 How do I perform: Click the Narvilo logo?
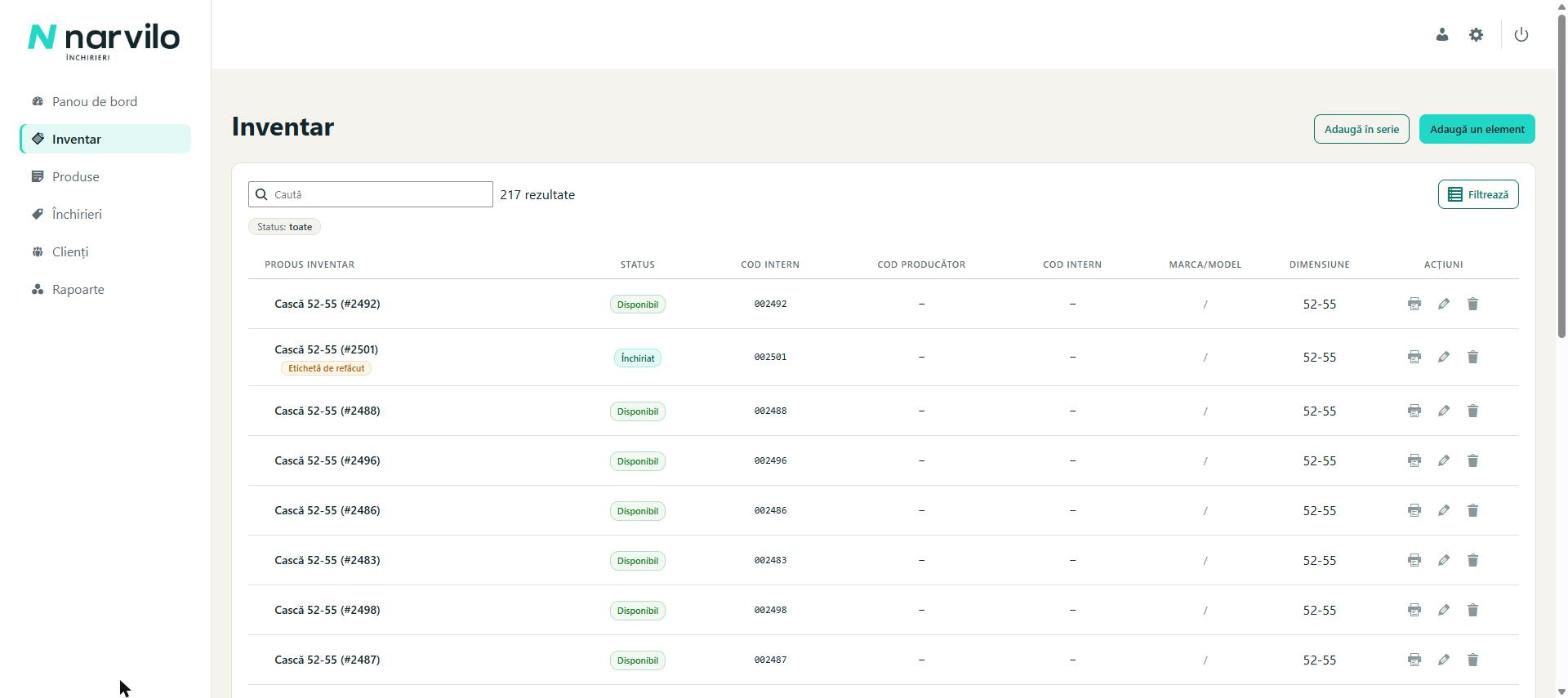tap(104, 40)
